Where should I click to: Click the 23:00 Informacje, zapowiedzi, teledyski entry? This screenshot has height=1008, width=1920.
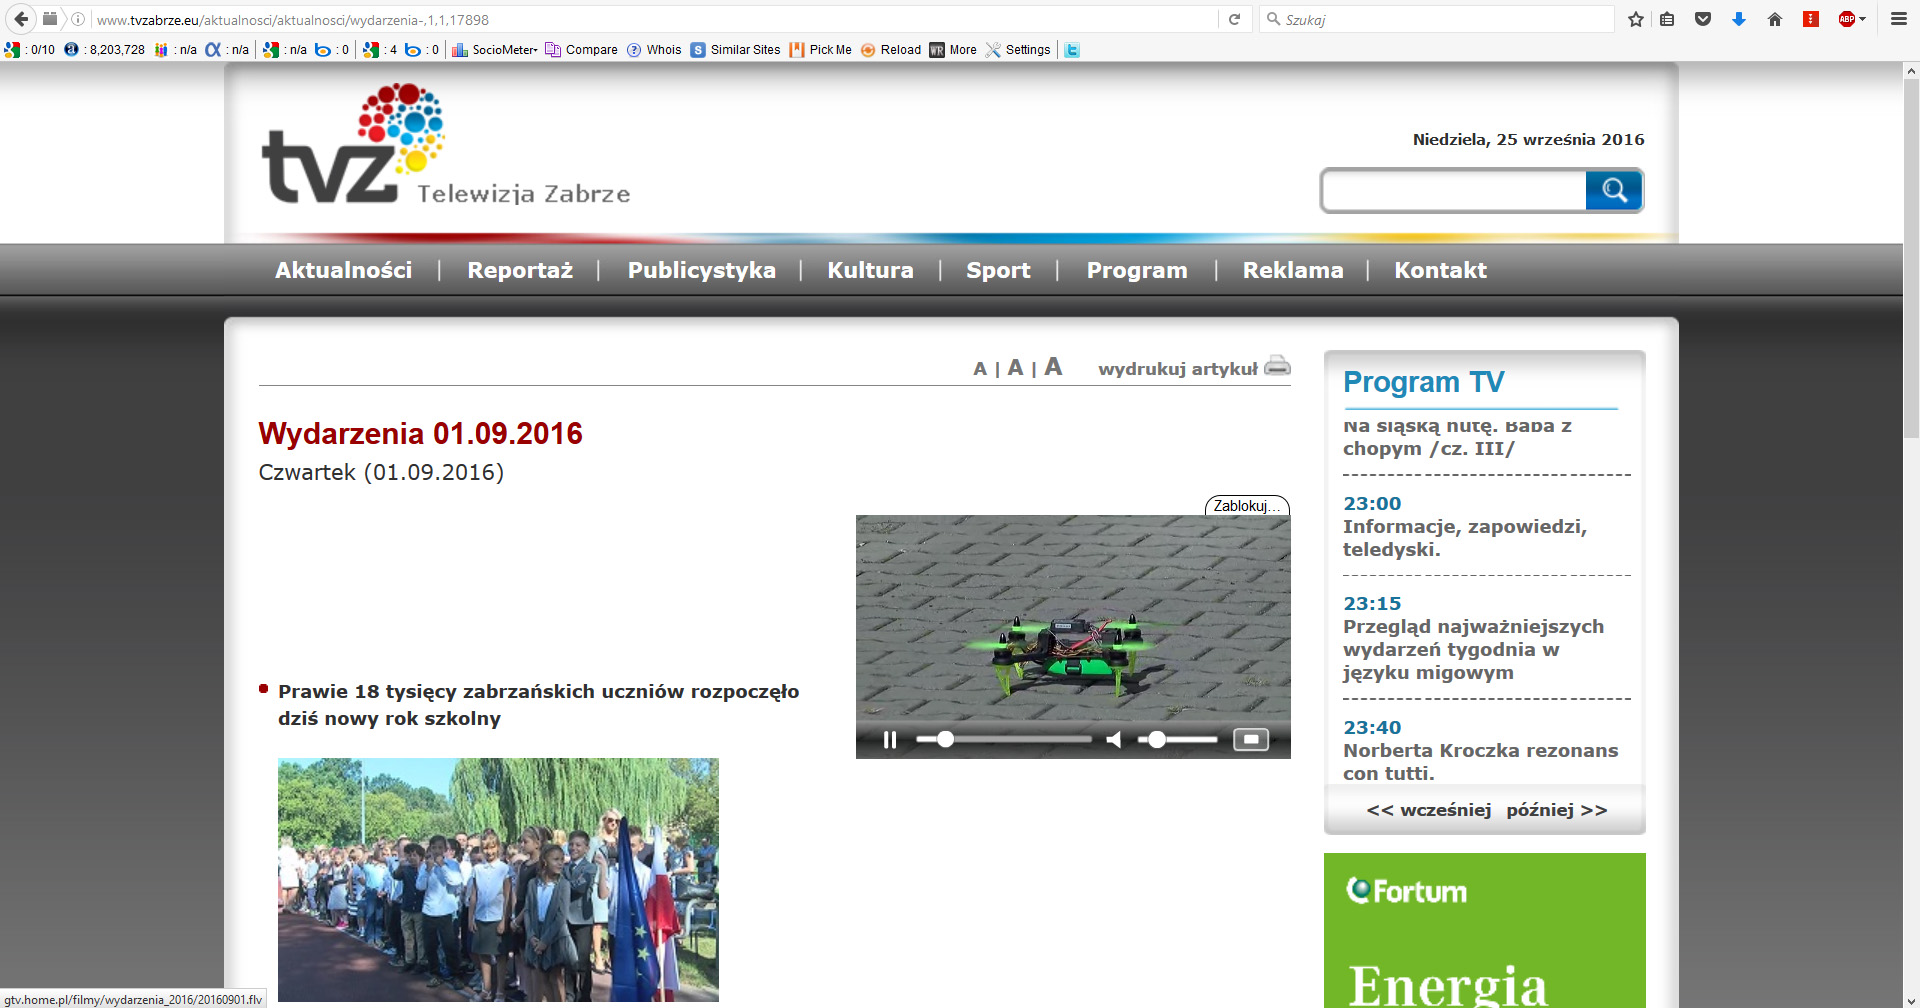pyautogui.click(x=1465, y=526)
